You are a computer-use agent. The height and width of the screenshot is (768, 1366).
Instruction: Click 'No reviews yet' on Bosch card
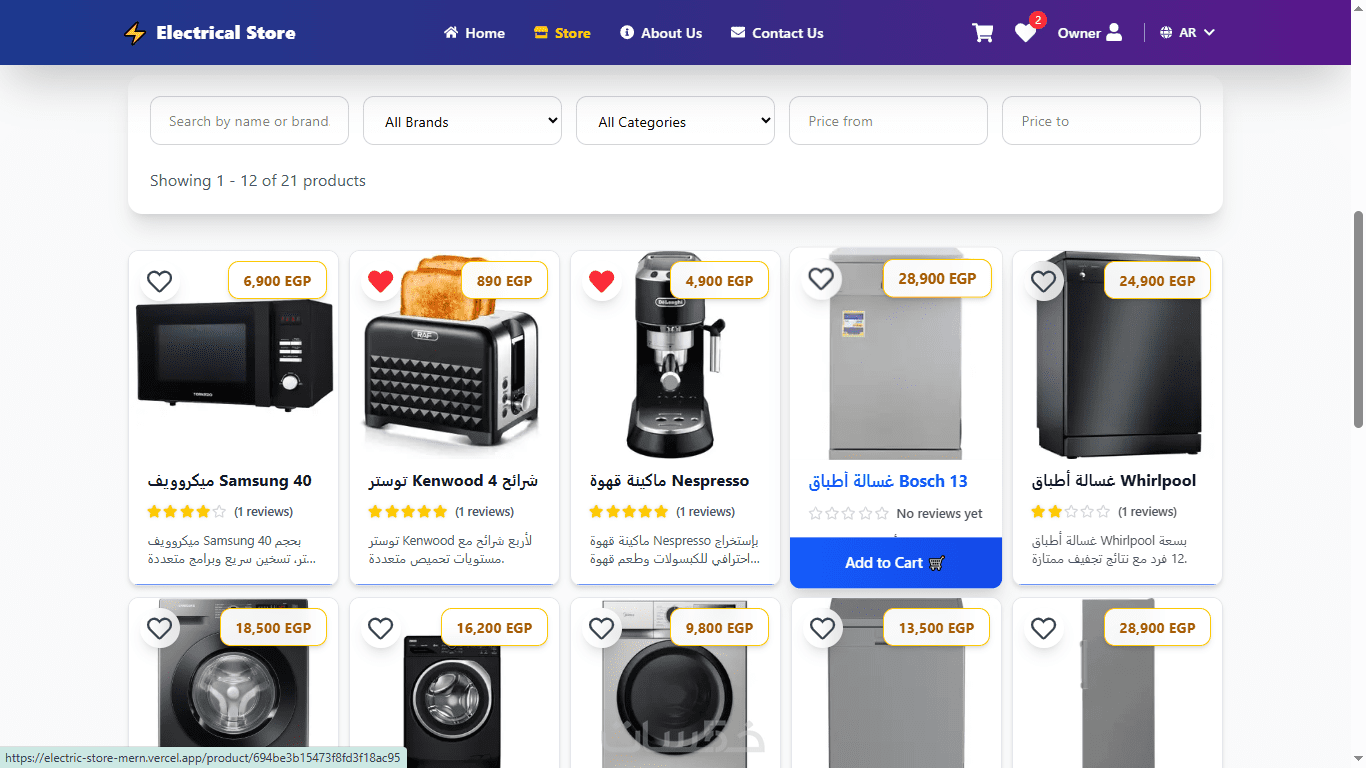click(940, 514)
